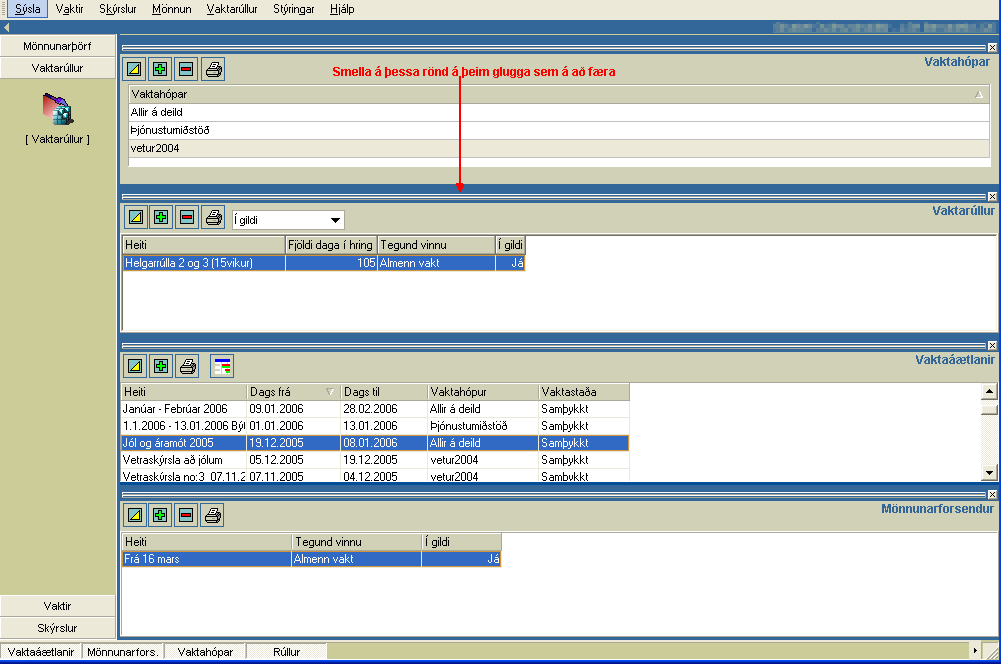Screen dimensions: 1001x664
Task: Click the edit icon in Vaktahópar toolbar
Action: [x=134, y=69]
